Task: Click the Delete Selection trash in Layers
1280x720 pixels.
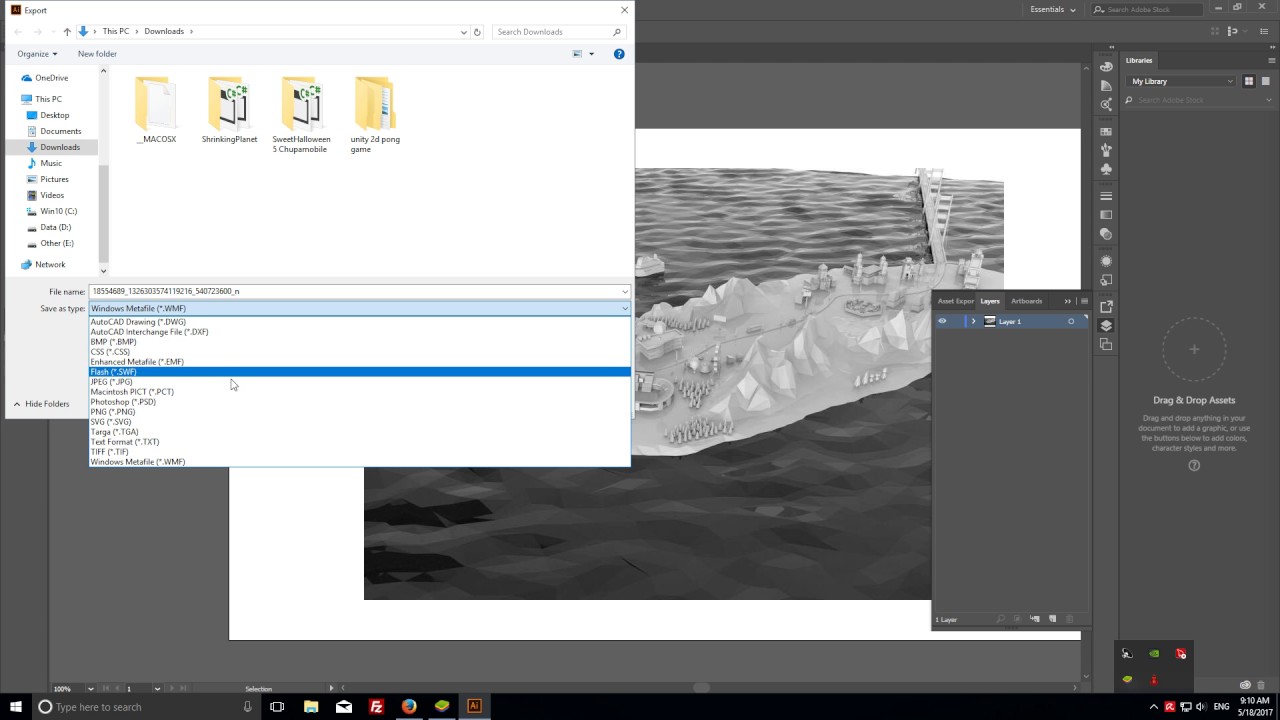Action: point(1069,619)
